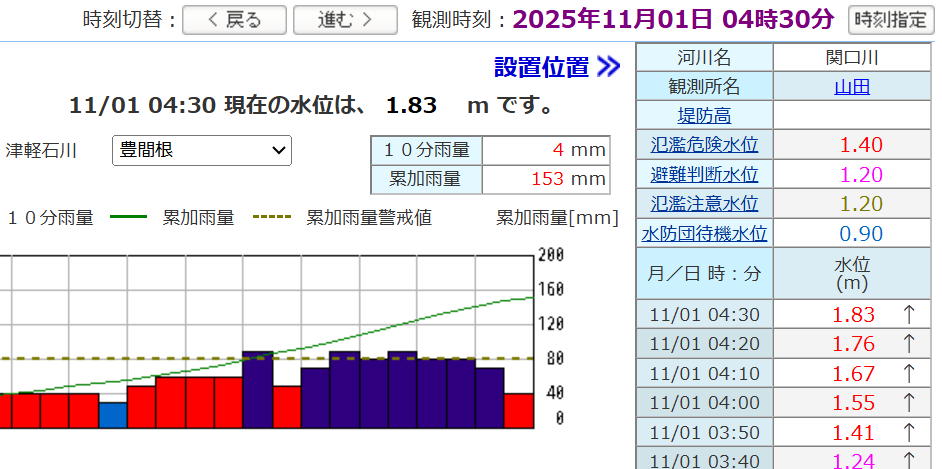Viewport: 942px width, 469px height.
Task: Click the 1.67 water level value
Action: pos(853,374)
